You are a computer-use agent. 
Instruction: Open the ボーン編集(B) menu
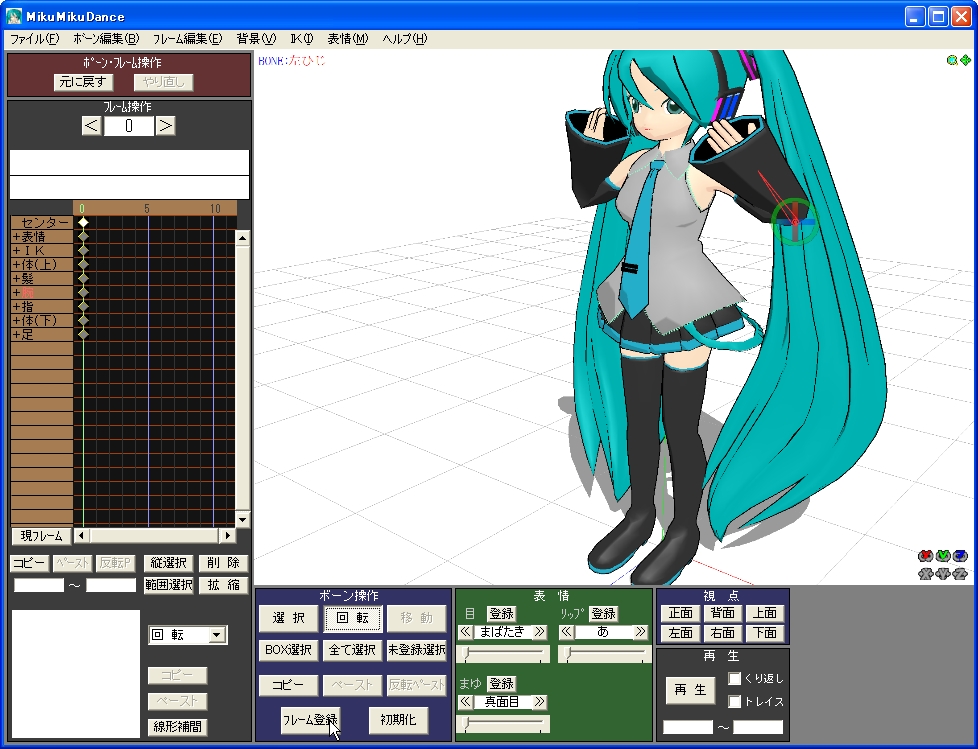pyautogui.click(x=106, y=39)
